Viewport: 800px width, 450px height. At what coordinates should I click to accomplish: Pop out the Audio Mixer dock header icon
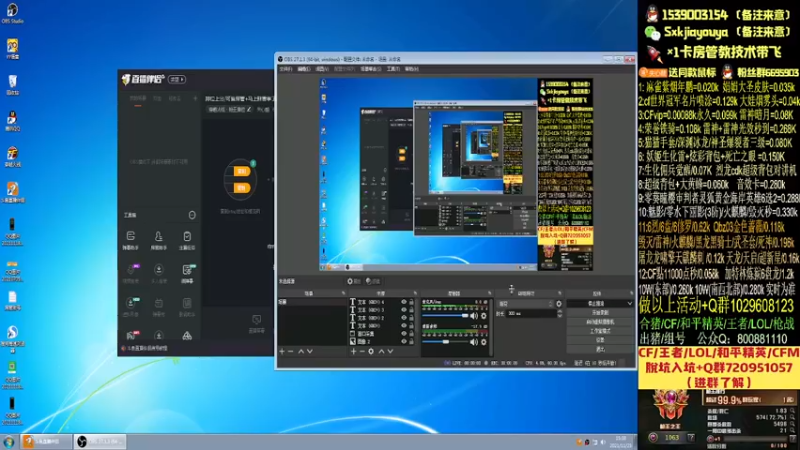pyautogui.click(x=489, y=293)
